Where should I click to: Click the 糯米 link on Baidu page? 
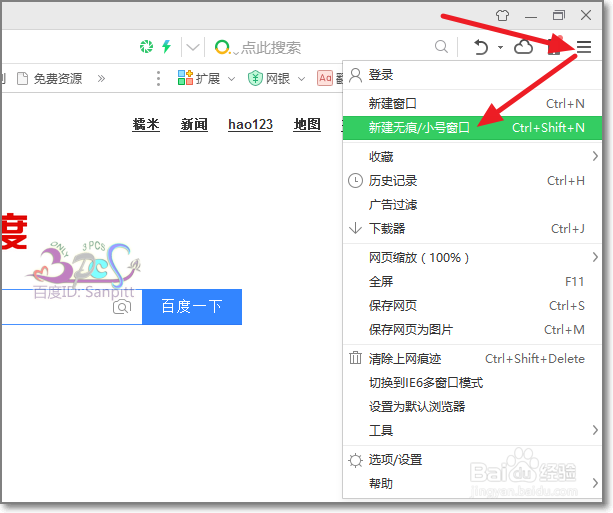coord(146,124)
